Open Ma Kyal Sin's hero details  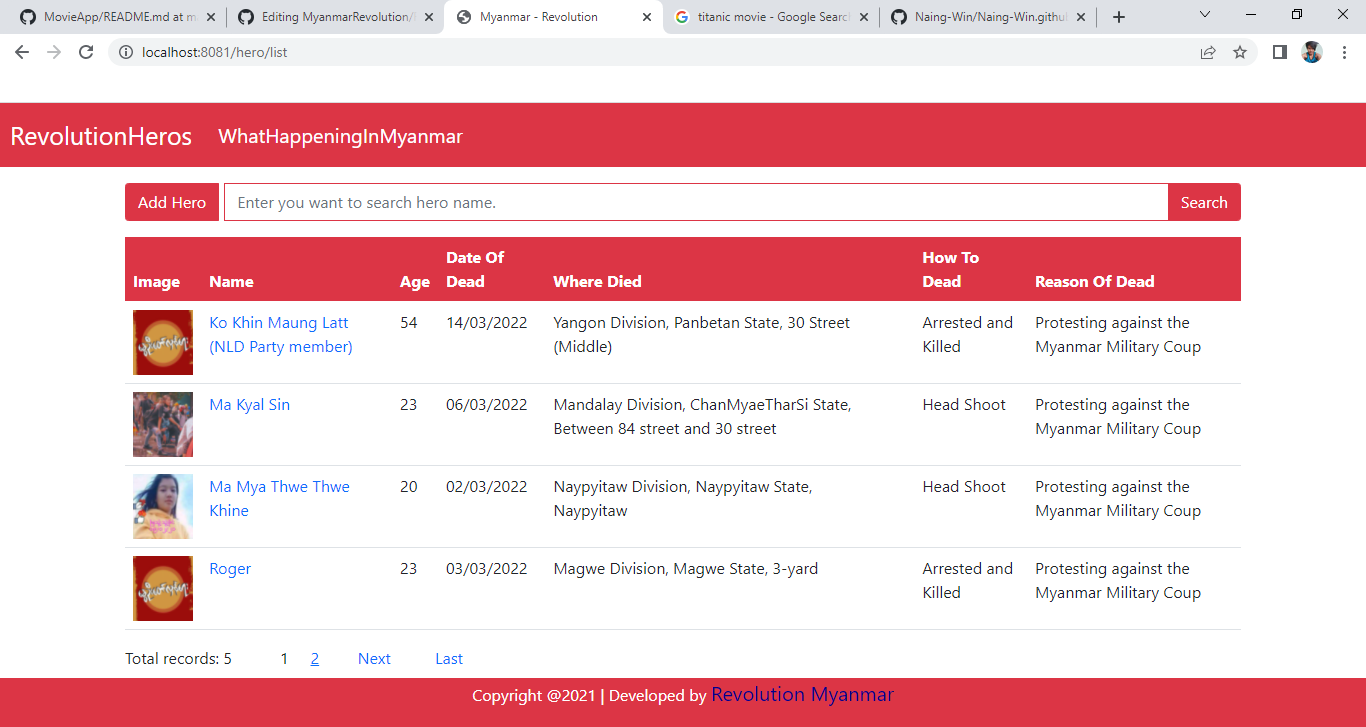click(x=249, y=404)
